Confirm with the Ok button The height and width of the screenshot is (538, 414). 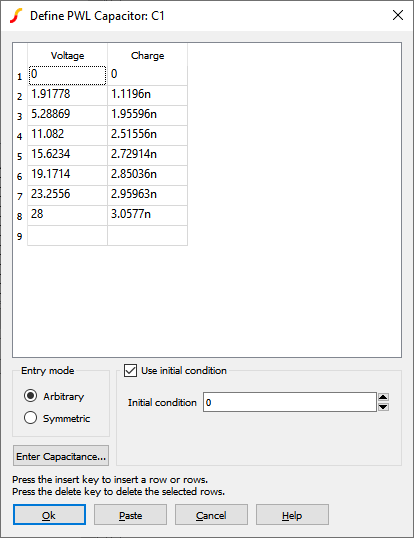click(49, 515)
